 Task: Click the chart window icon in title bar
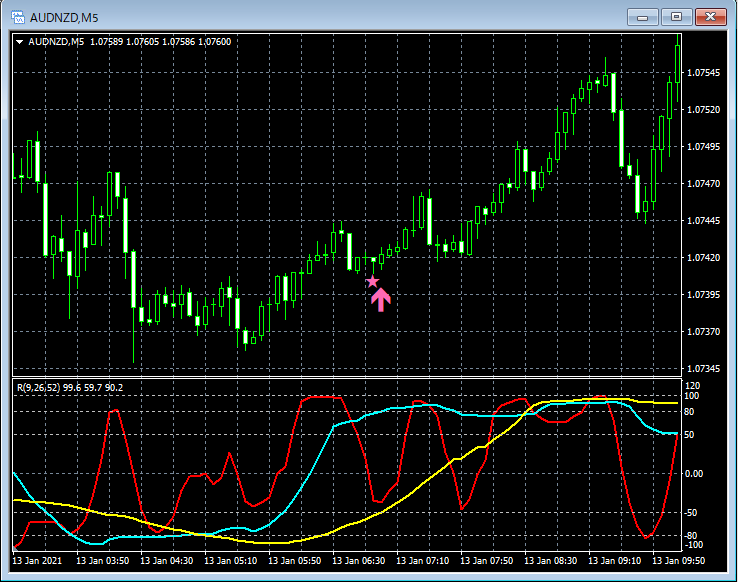17,17
